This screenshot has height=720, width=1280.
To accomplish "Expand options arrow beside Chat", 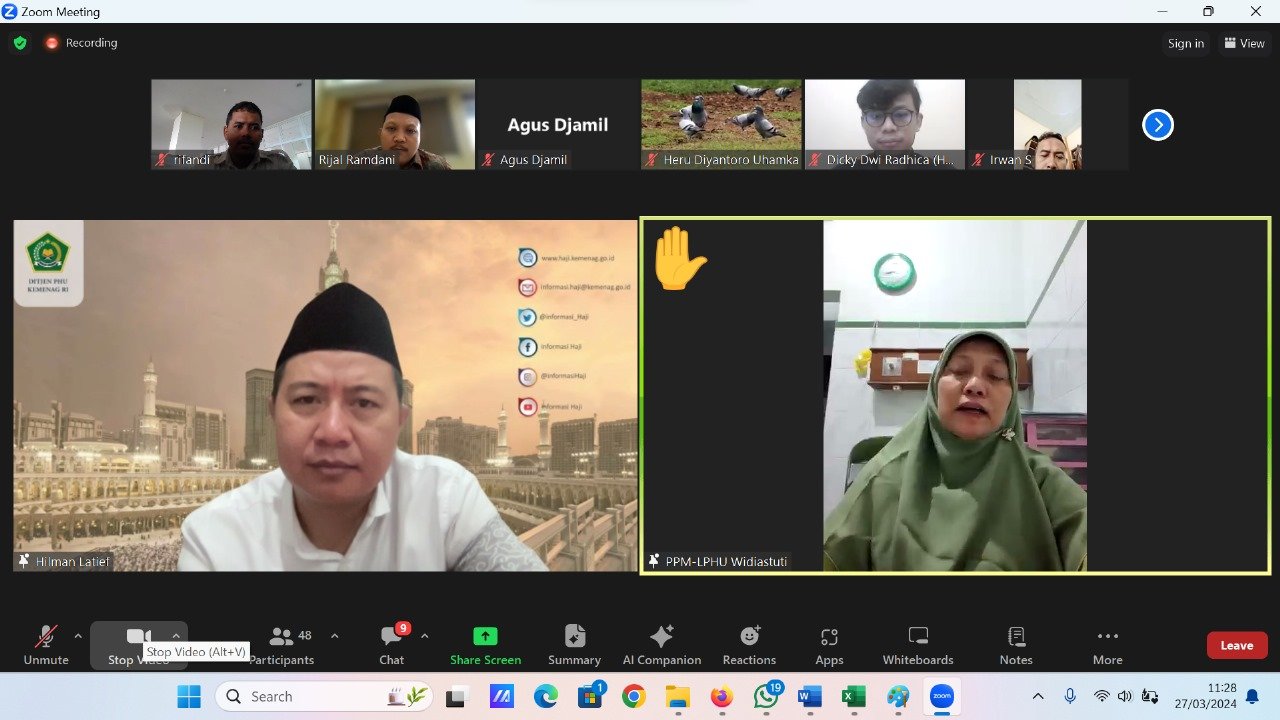I will click(x=424, y=636).
